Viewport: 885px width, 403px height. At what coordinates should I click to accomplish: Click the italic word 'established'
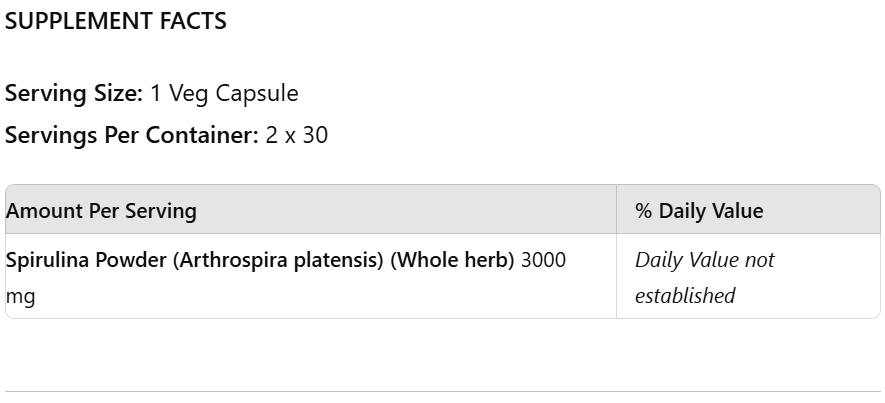coord(685,296)
